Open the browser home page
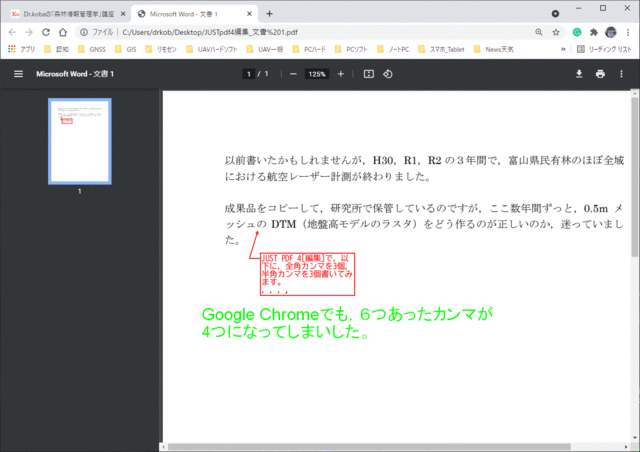640x452 pixels. (62, 32)
